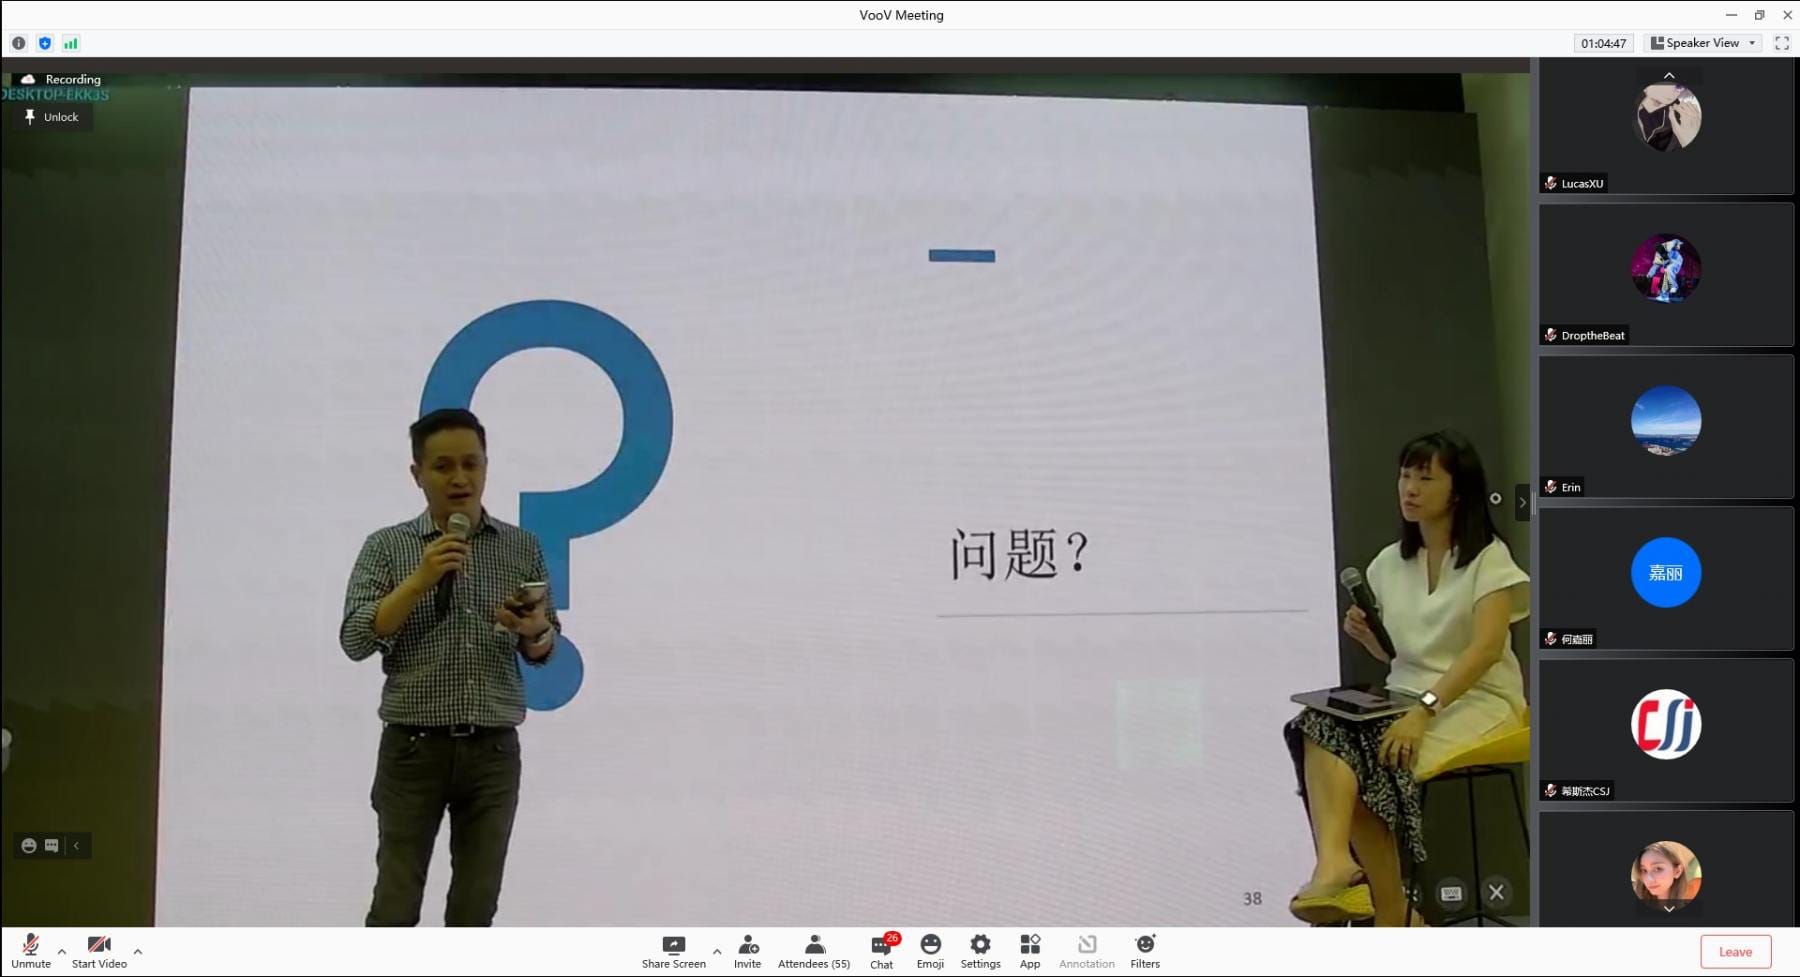The image size is (1800, 977).
Task: Open meeting Settings gear
Action: (x=980, y=951)
